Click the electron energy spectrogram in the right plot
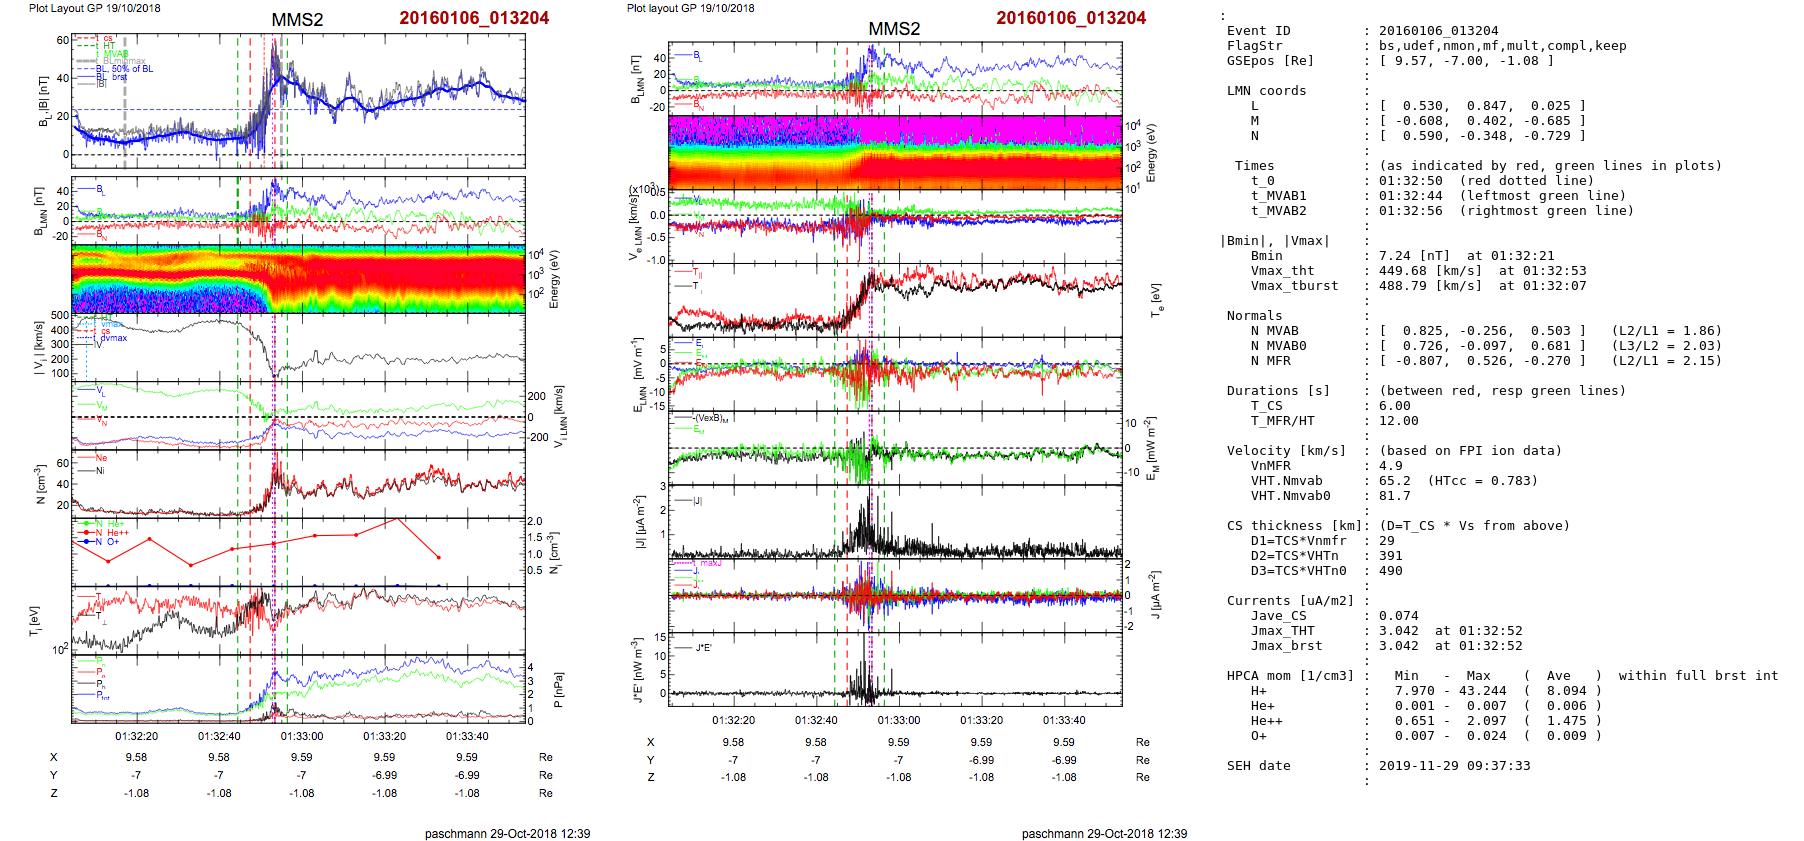Viewport: 1804px width, 841px height. tap(894, 152)
